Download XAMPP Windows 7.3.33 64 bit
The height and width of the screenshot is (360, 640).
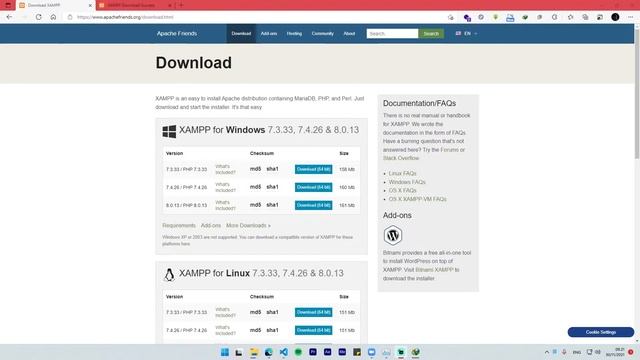tap(313, 169)
